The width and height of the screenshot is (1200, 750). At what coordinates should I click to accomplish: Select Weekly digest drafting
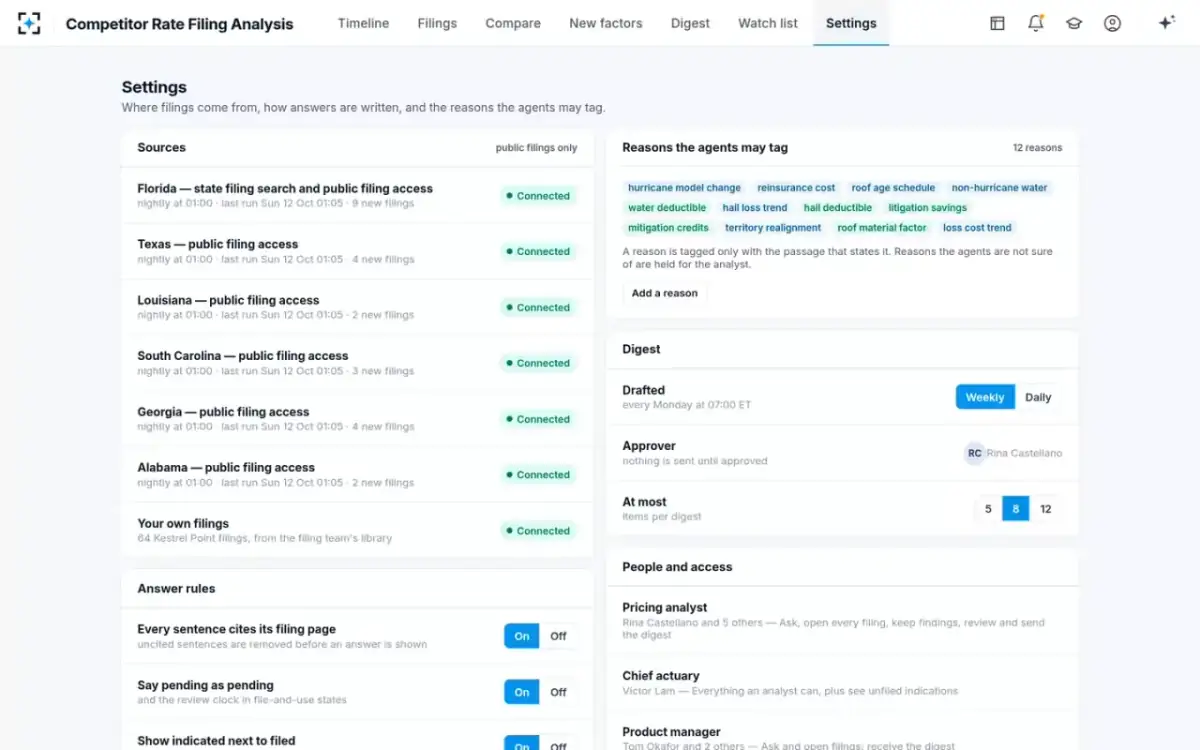[985, 397]
